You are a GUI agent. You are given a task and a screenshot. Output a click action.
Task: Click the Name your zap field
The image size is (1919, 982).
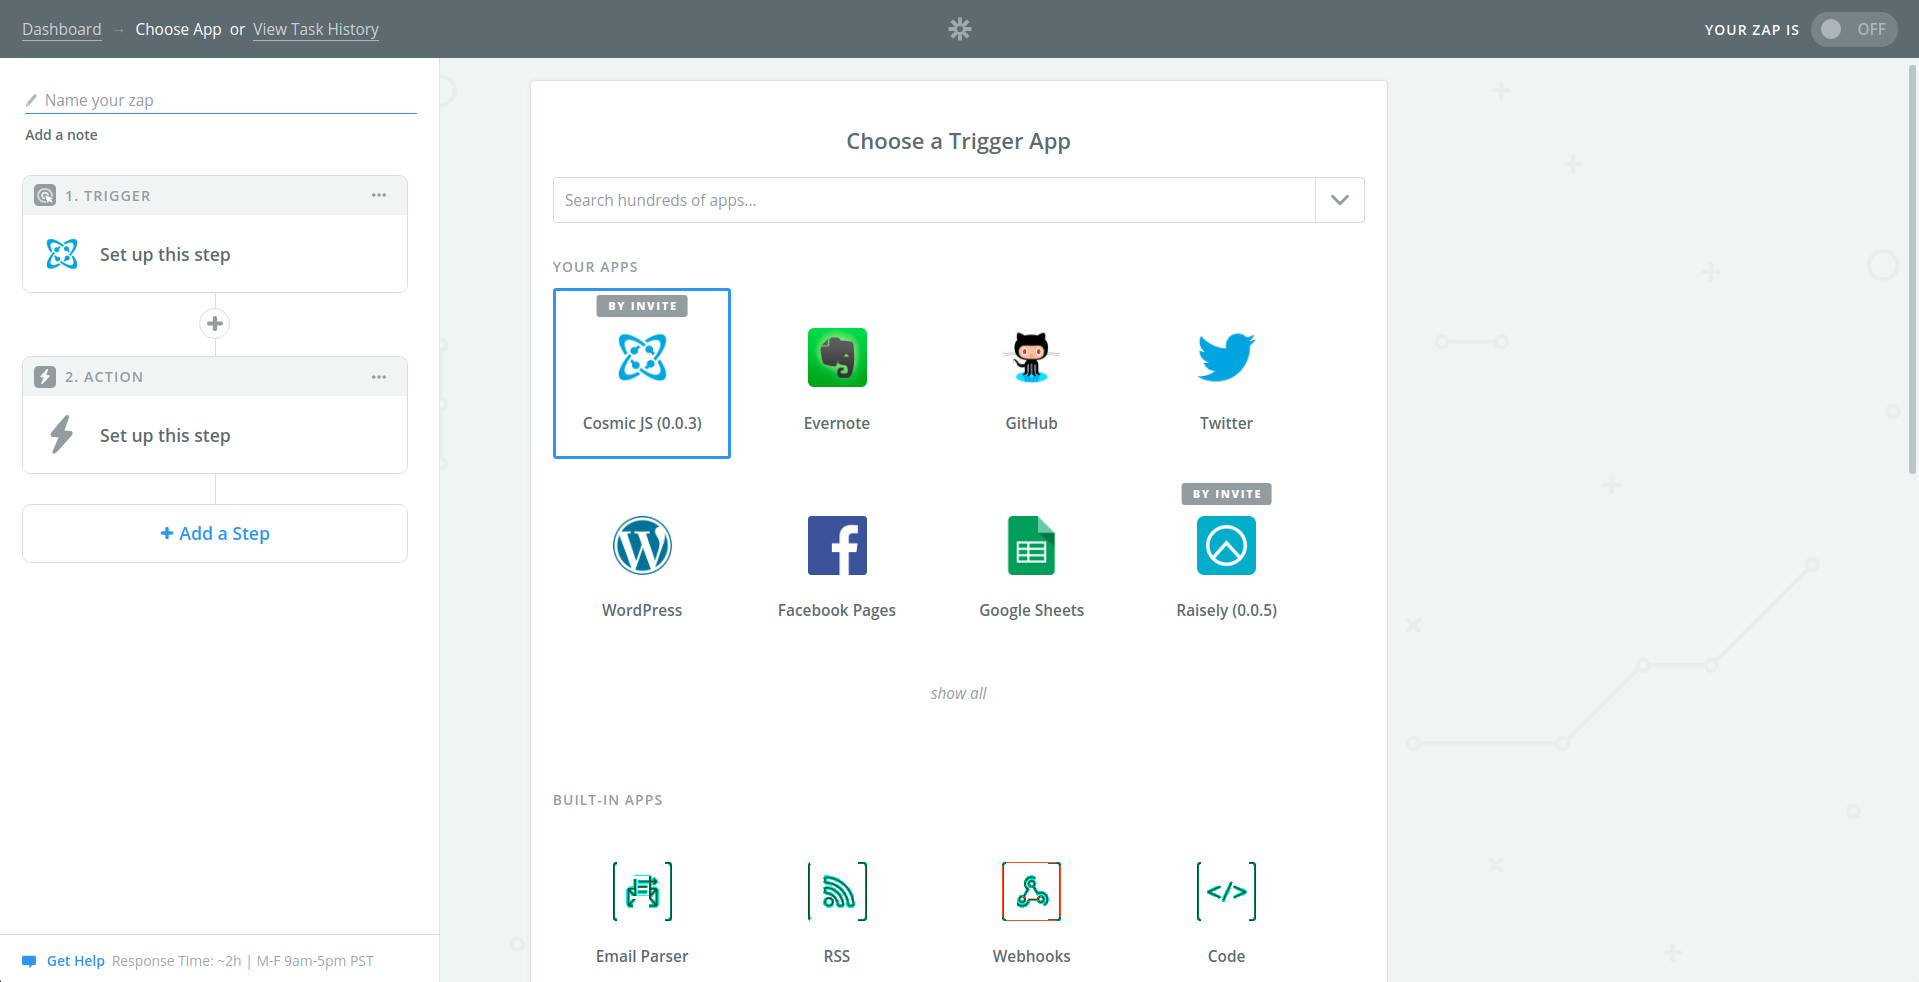point(221,100)
